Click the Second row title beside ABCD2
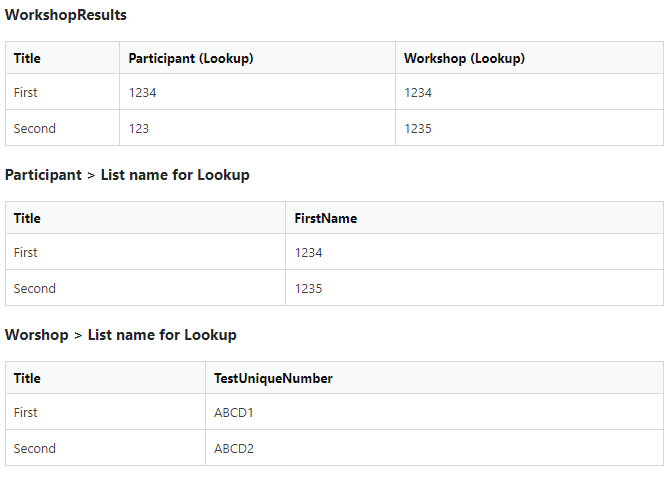Image resolution: width=671 pixels, height=479 pixels. click(35, 448)
